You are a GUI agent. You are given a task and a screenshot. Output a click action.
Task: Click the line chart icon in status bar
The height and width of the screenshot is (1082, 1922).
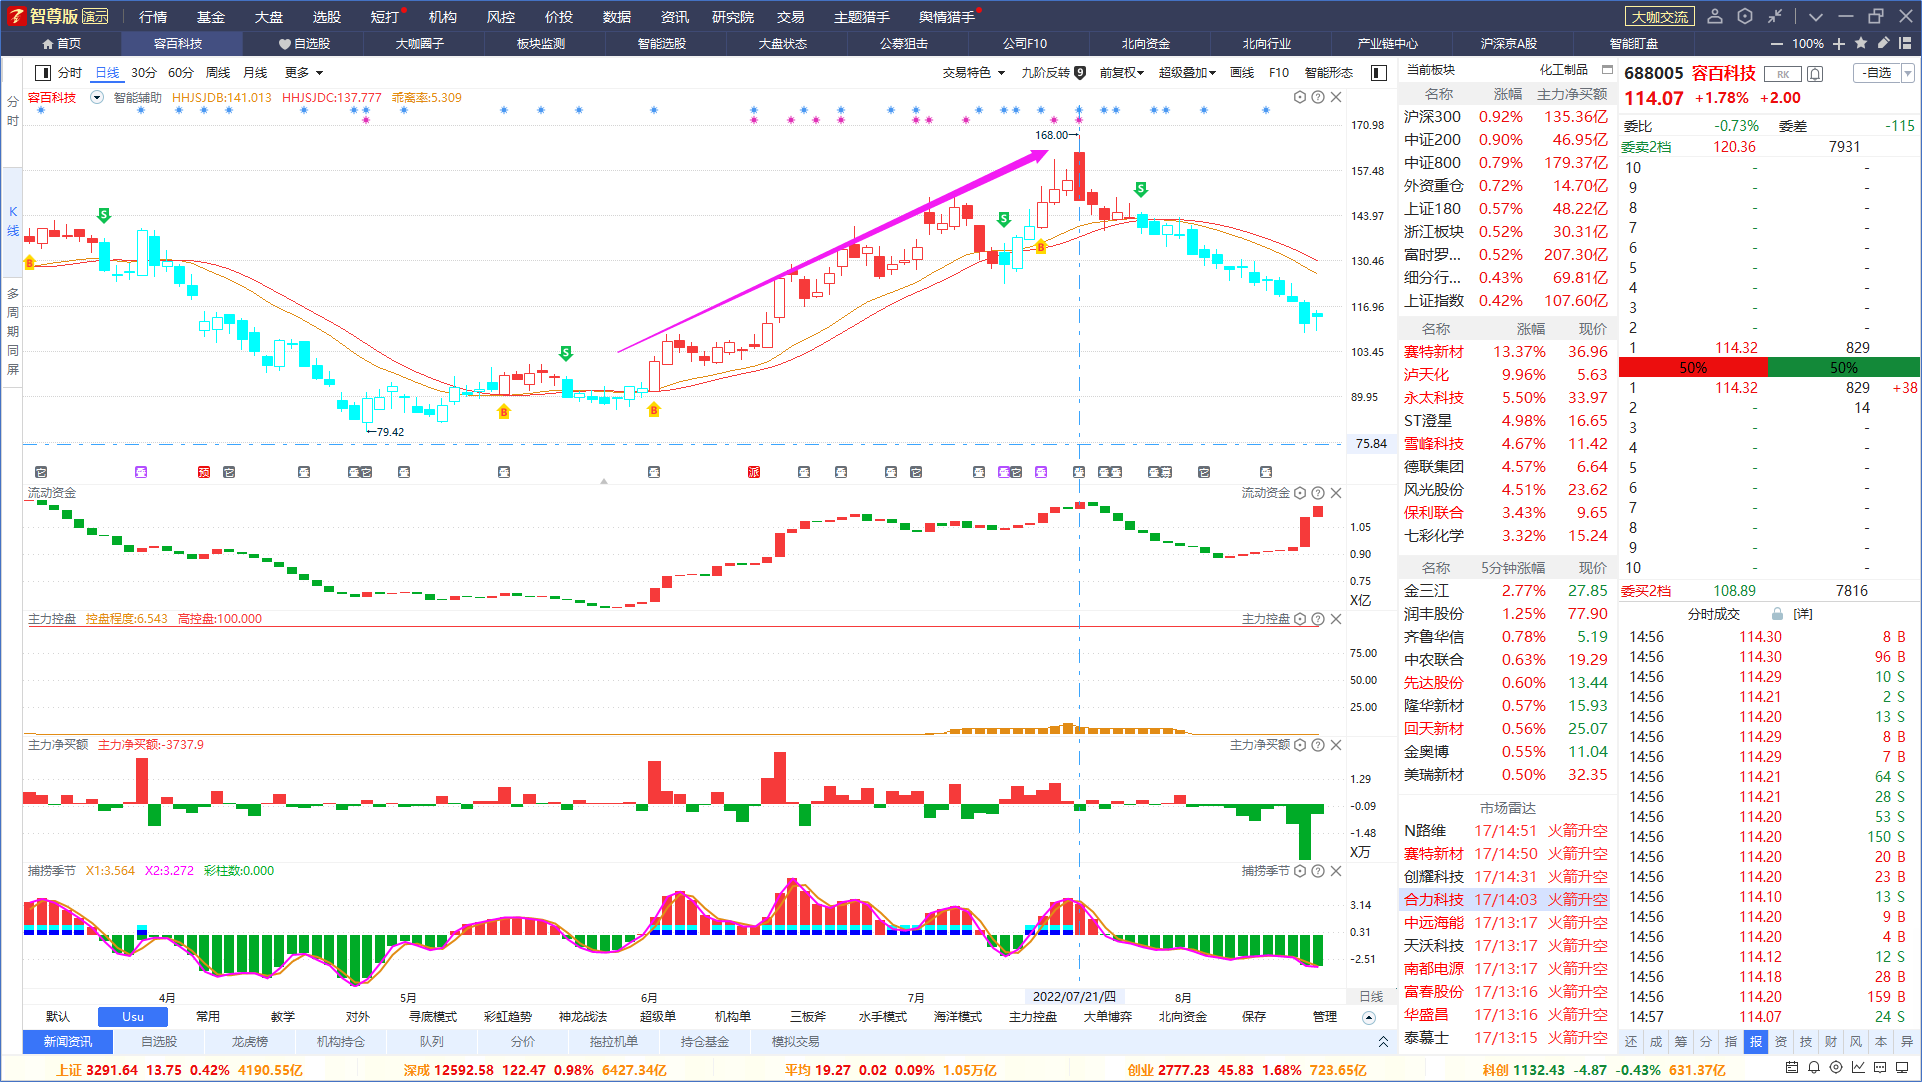point(1858,1068)
